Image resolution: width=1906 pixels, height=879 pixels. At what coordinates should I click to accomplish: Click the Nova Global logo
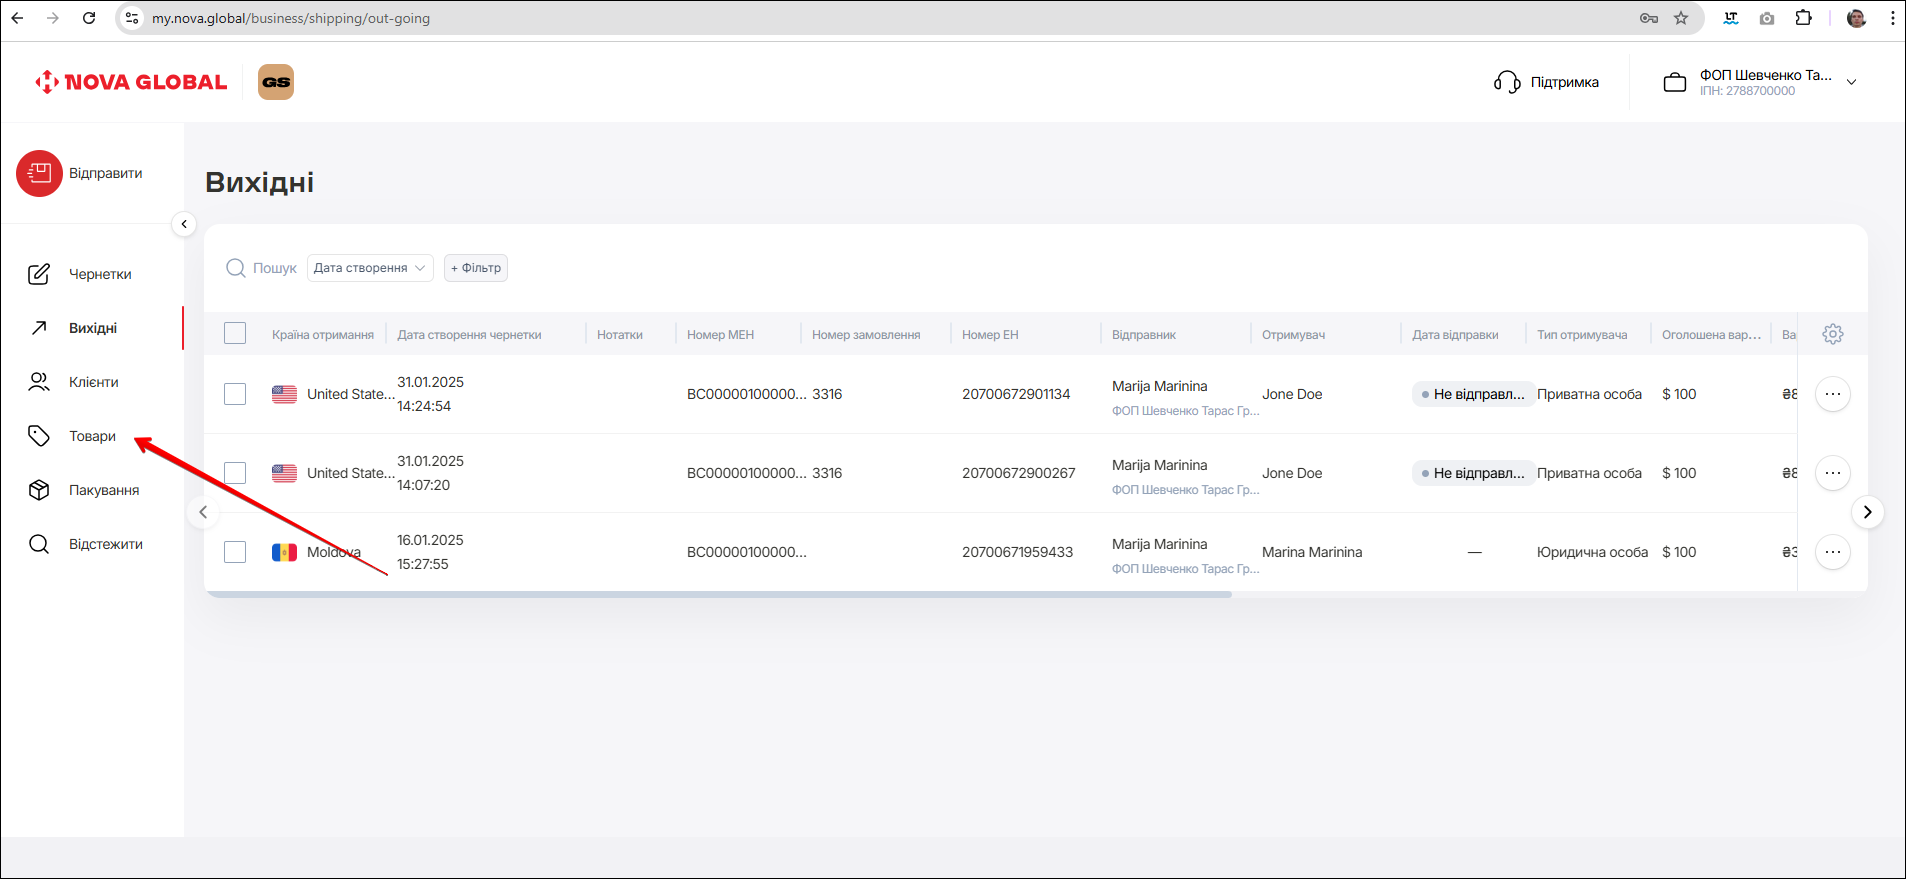pyautogui.click(x=131, y=82)
